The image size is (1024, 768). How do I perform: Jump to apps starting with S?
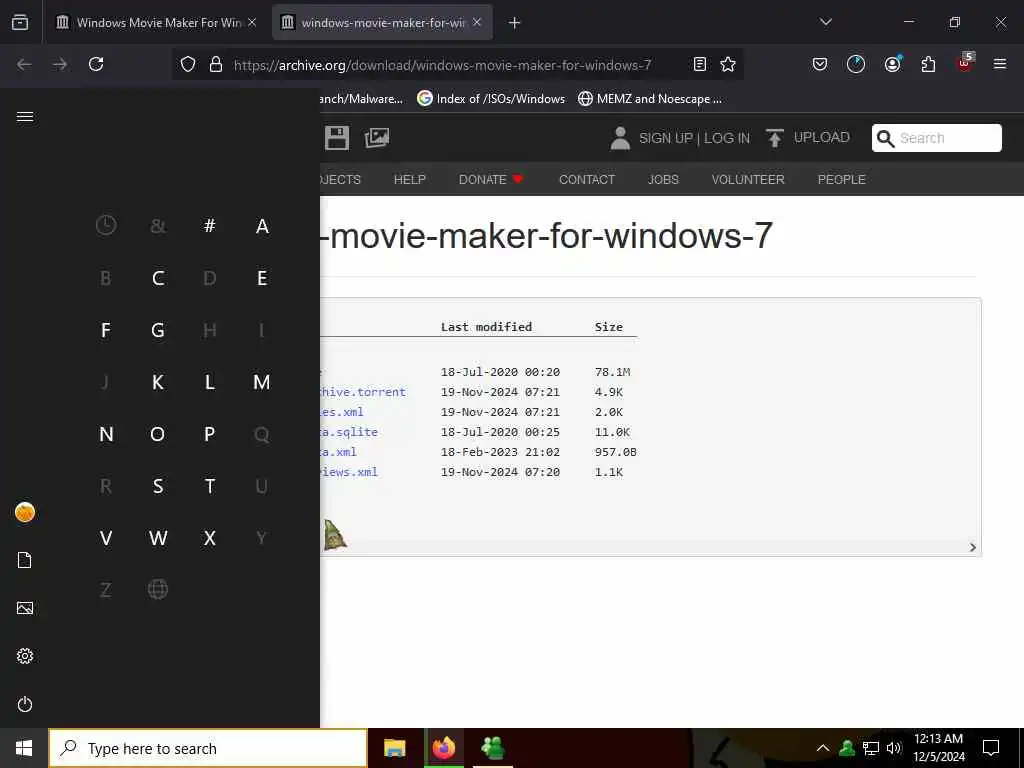point(158,486)
